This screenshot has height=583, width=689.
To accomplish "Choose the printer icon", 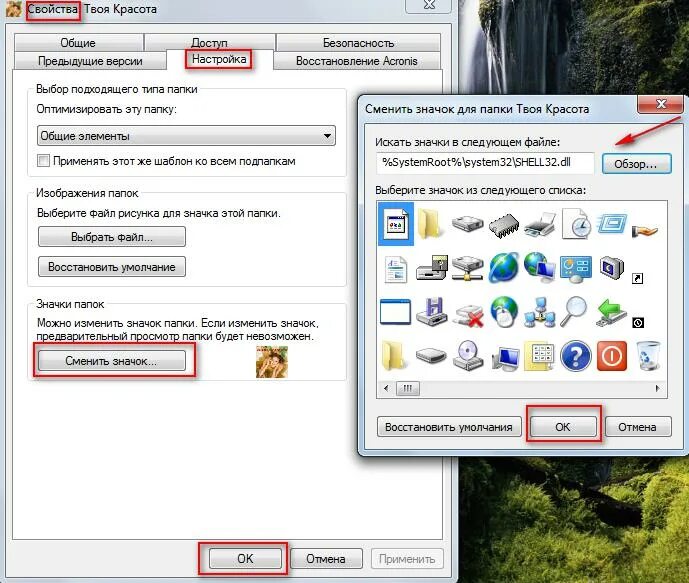I will 540,225.
